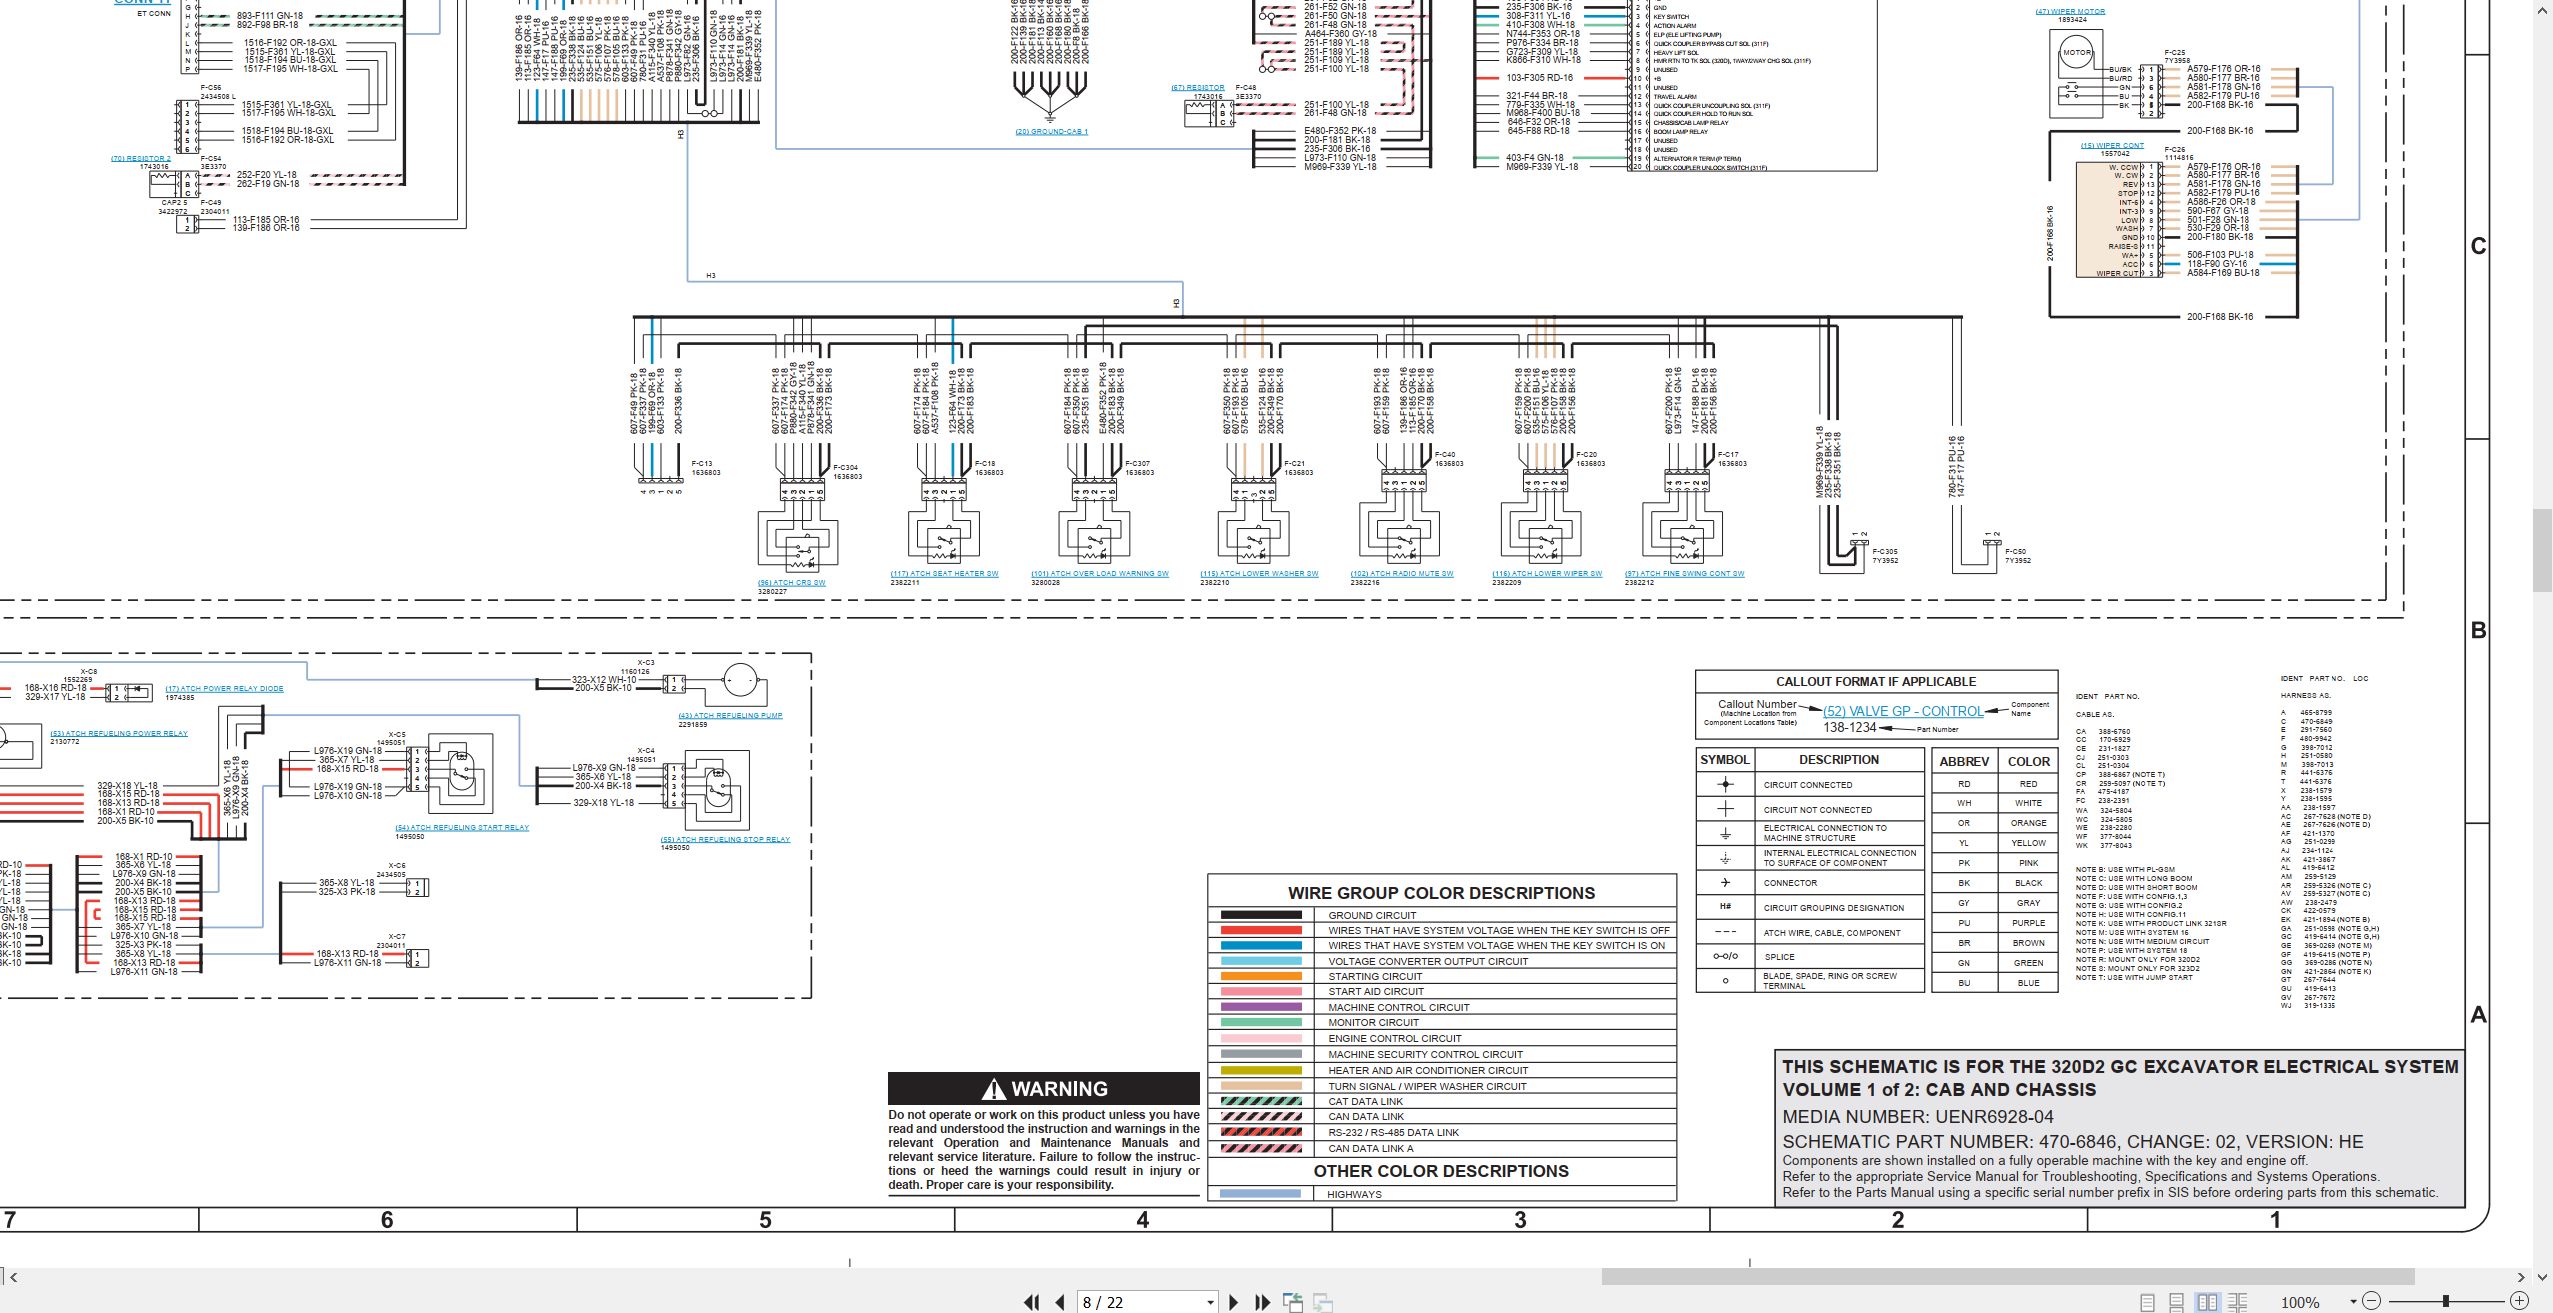Open the (117) ATCH SEAT HEATER SW link
The image size is (2553, 1313).
click(x=944, y=574)
